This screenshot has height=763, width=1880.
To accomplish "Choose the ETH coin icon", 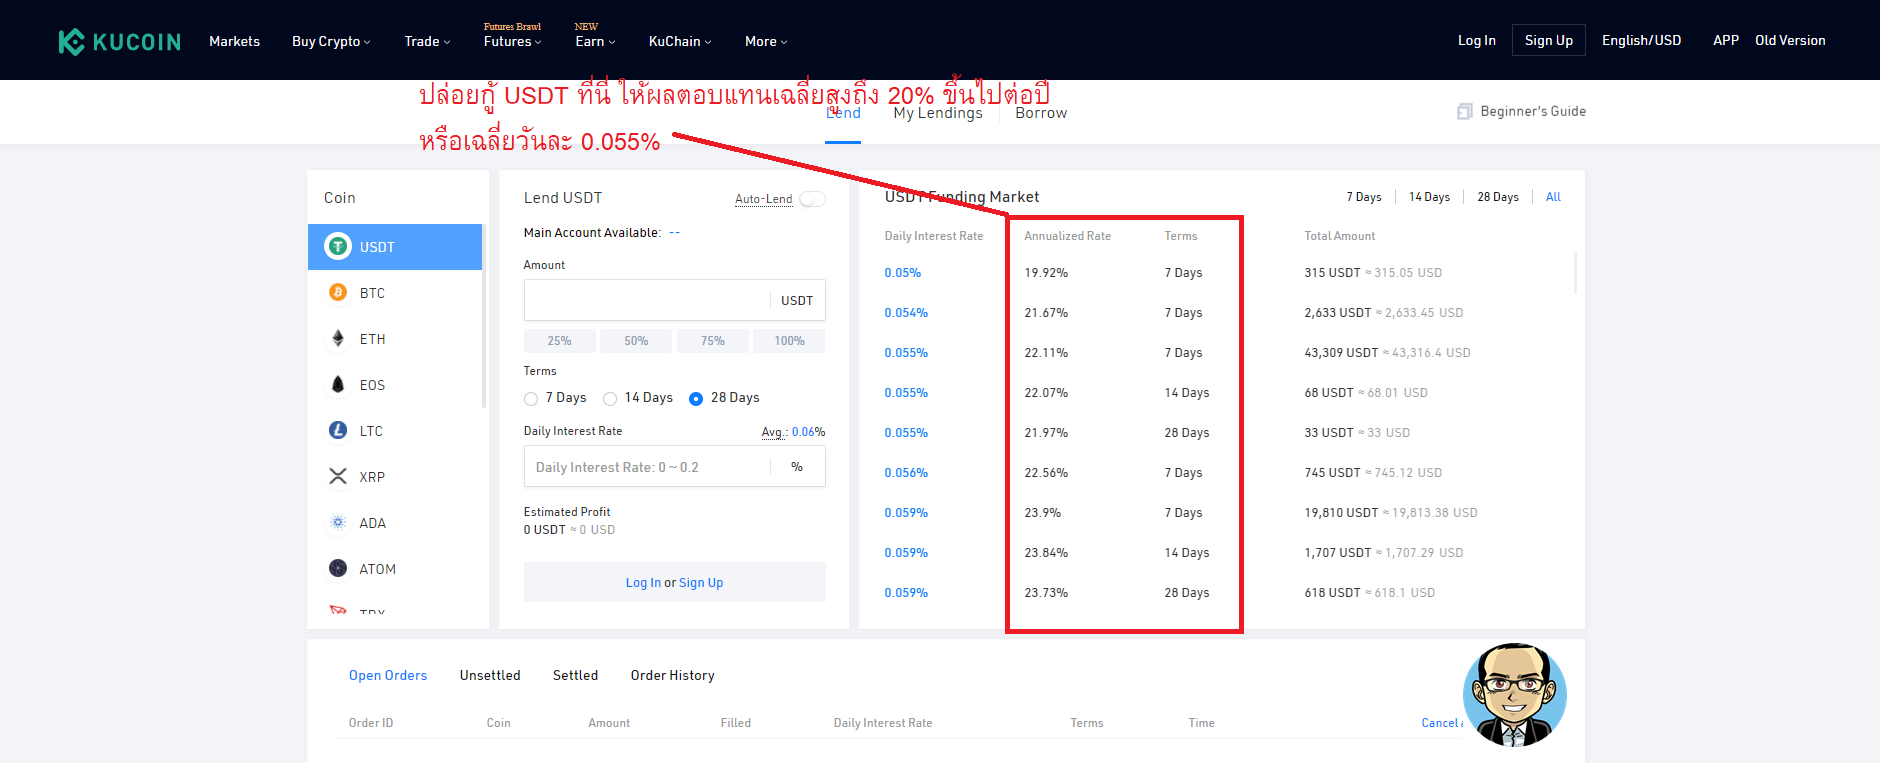I will pos(338,338).
